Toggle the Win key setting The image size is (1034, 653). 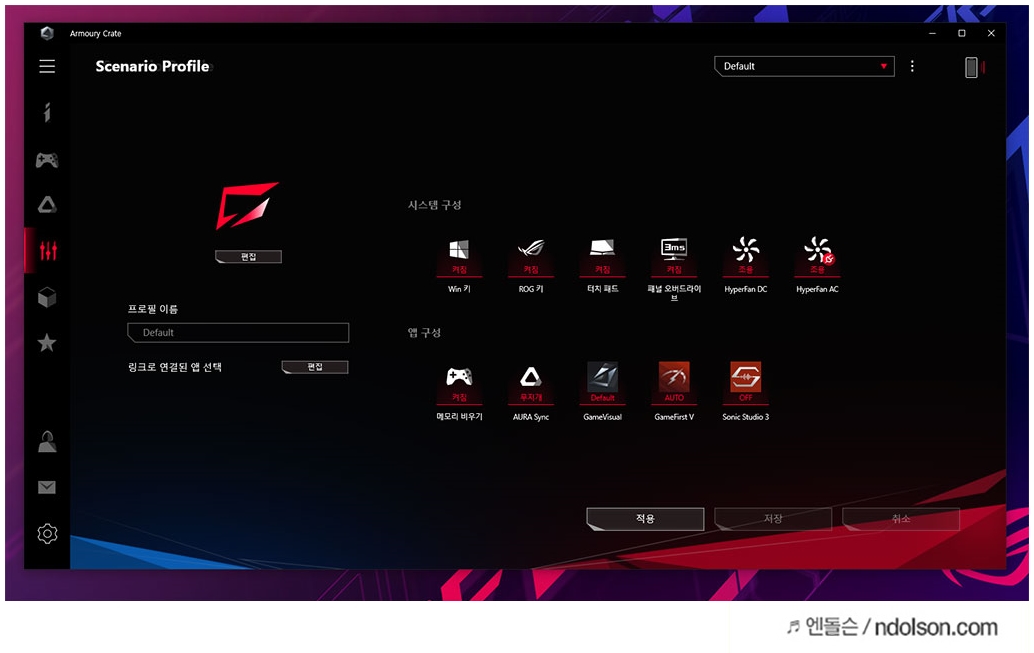[459, 256]
